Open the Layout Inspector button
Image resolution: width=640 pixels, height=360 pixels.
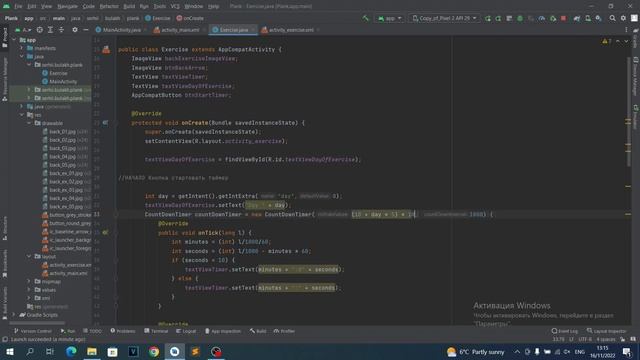point(607,331)
